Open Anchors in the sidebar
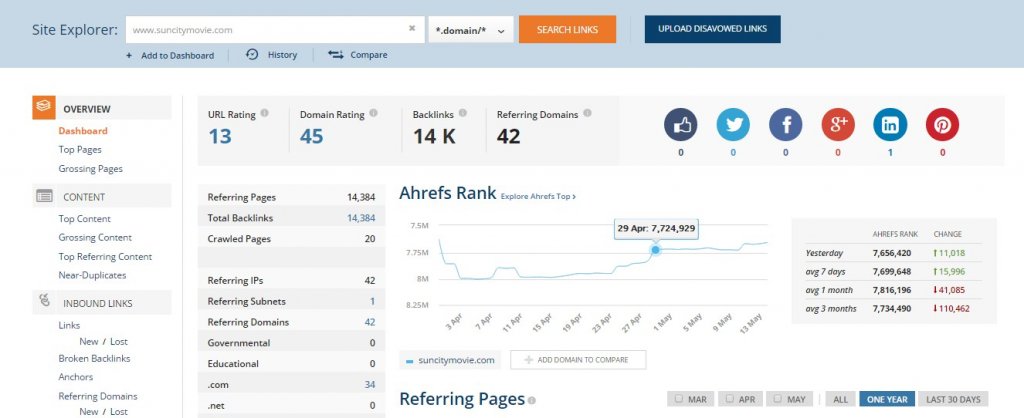 pyautogui.click(x=76, y=376)
